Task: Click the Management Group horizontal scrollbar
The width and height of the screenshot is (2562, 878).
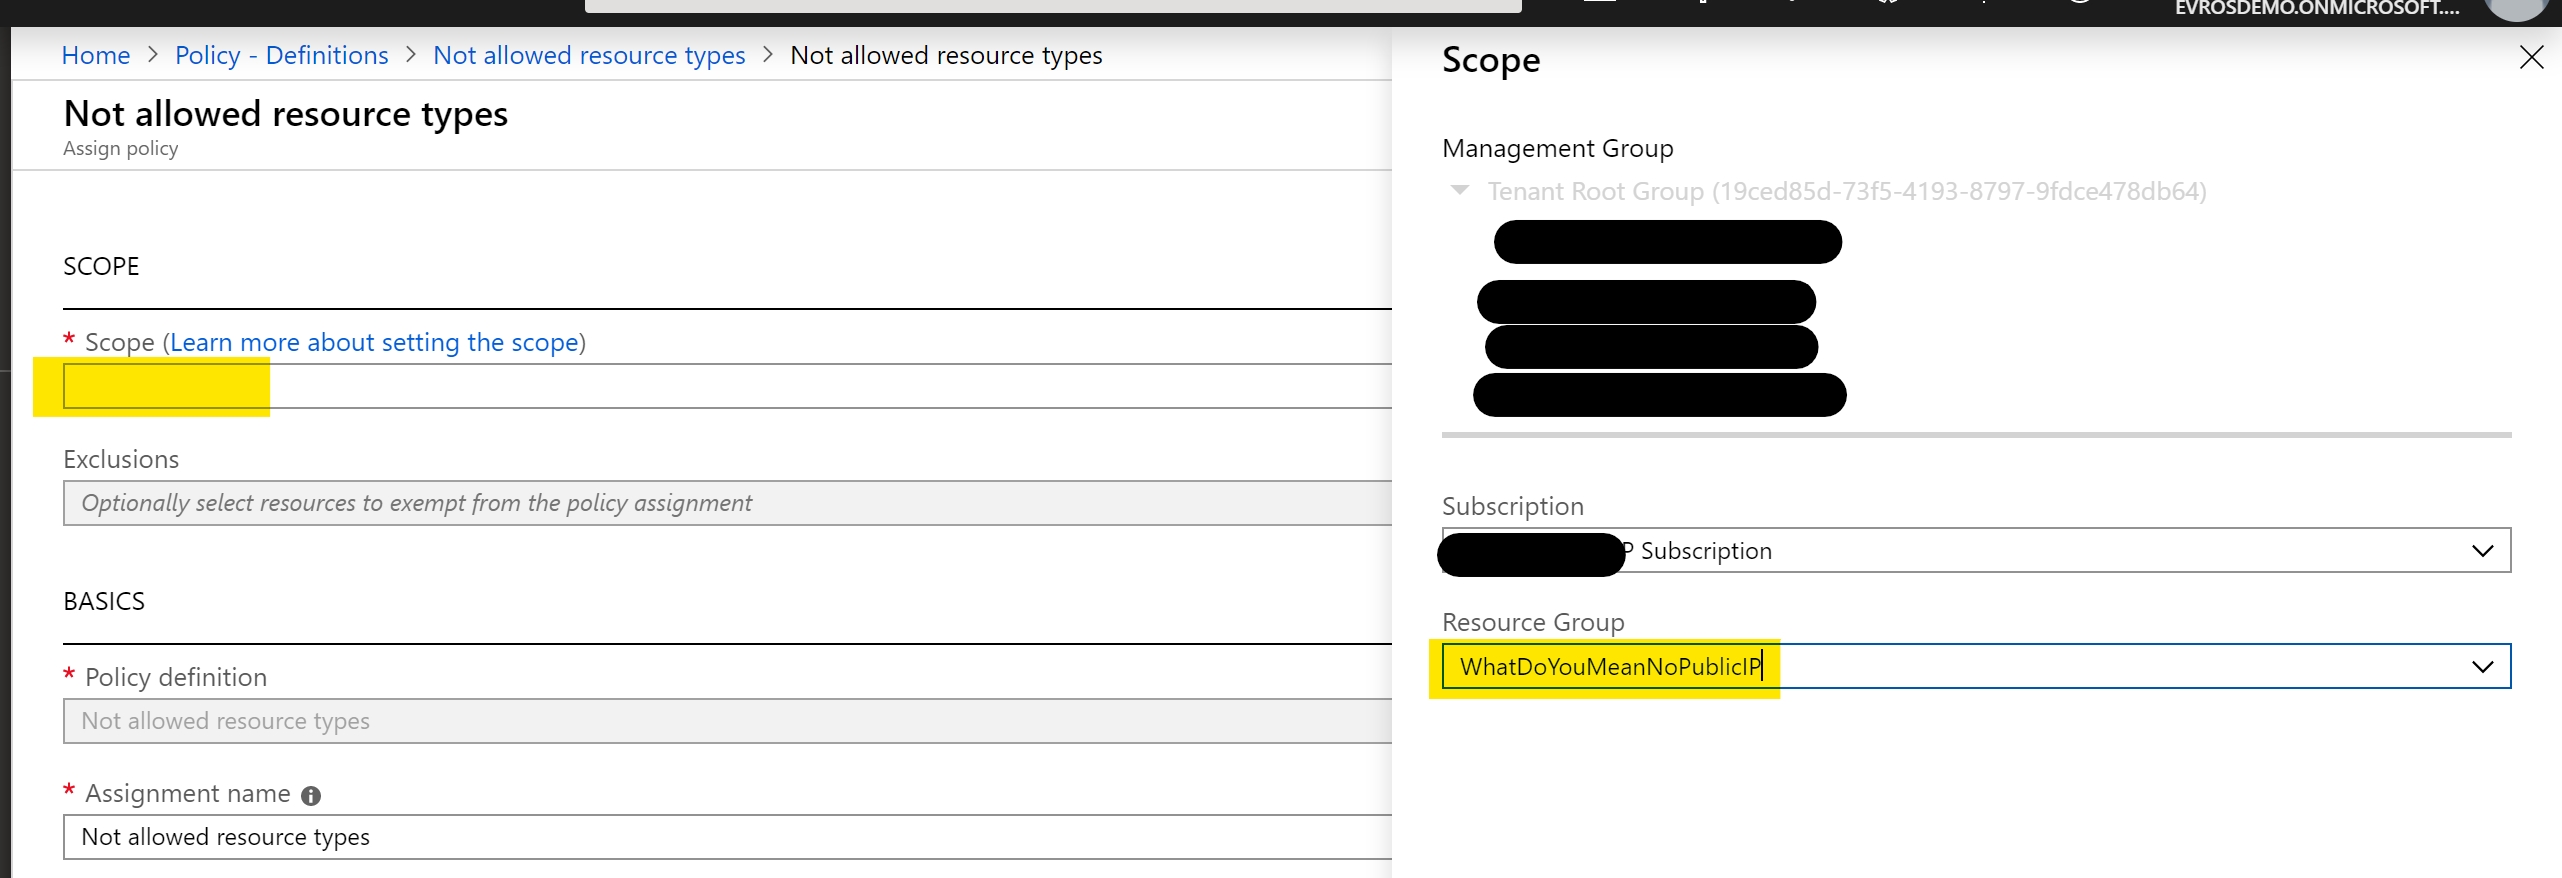Action: click(1976, 435)
